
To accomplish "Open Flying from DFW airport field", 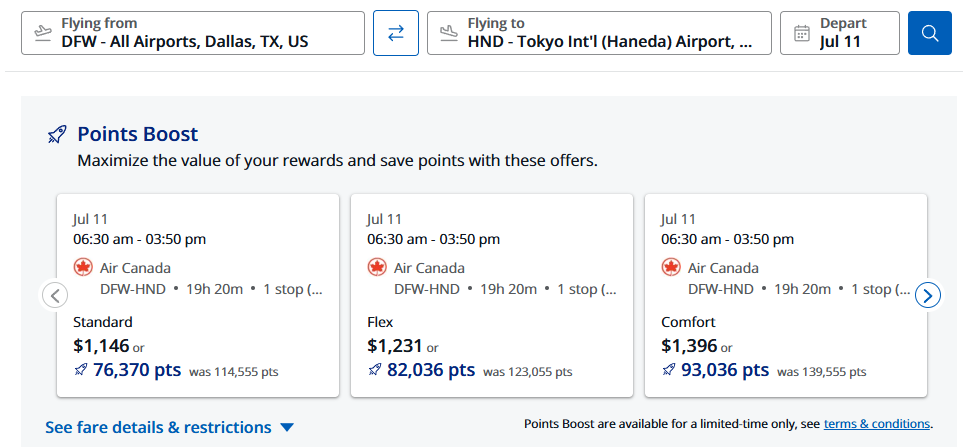I will coord(193,33).
